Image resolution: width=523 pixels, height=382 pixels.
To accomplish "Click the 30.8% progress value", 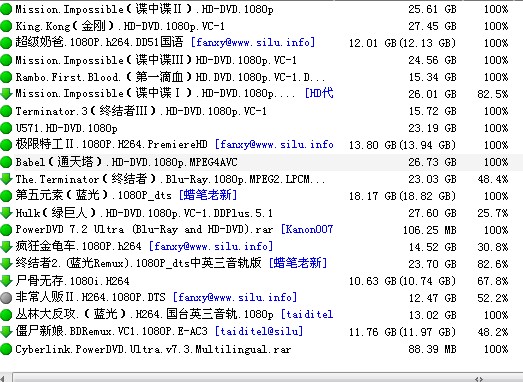I will [493, 247].
